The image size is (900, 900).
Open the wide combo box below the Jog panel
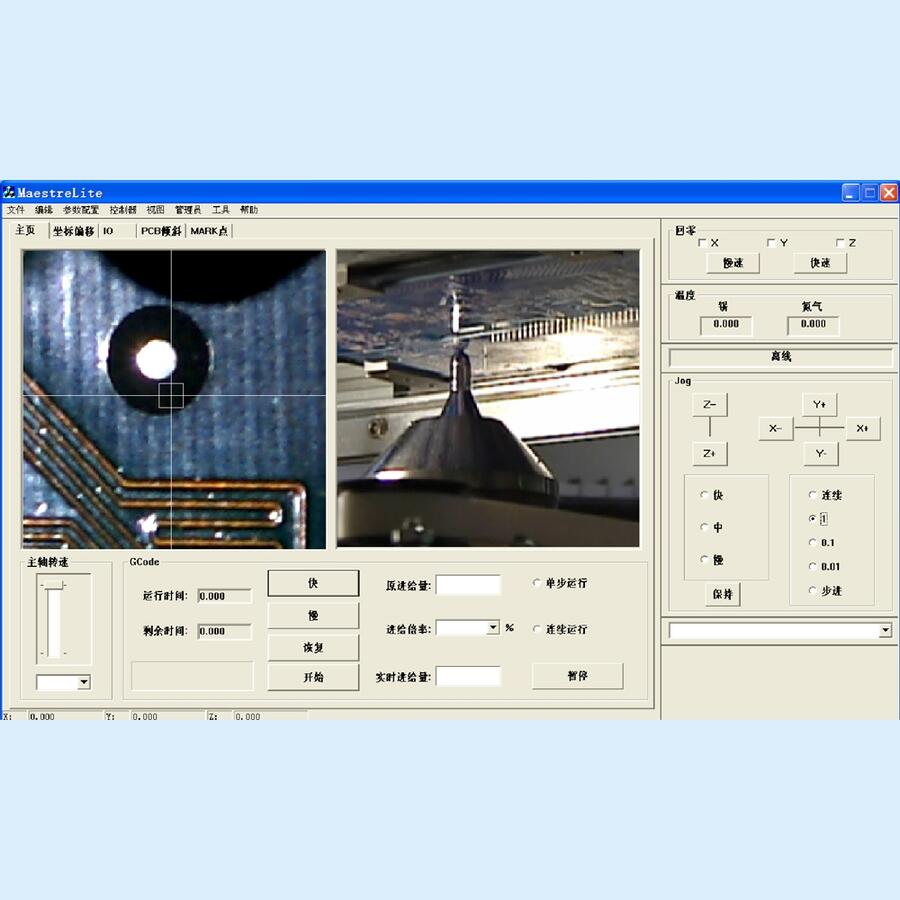pyautogui.click(x=884, y=631)
